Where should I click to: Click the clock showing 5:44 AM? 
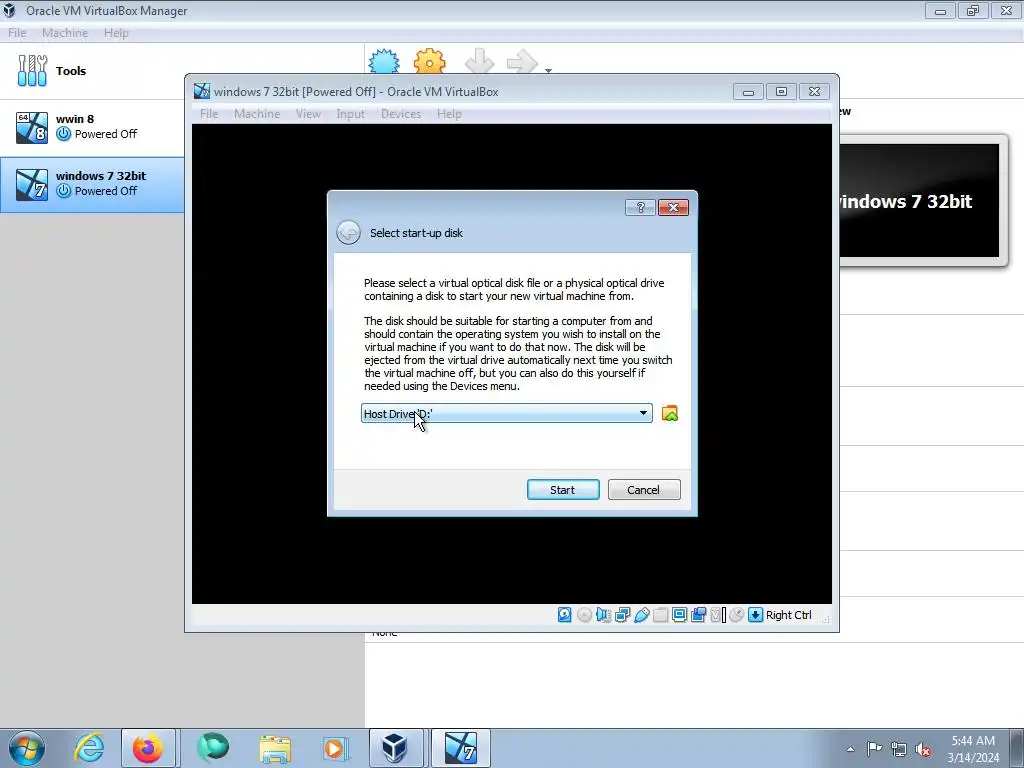click(973, 749)
